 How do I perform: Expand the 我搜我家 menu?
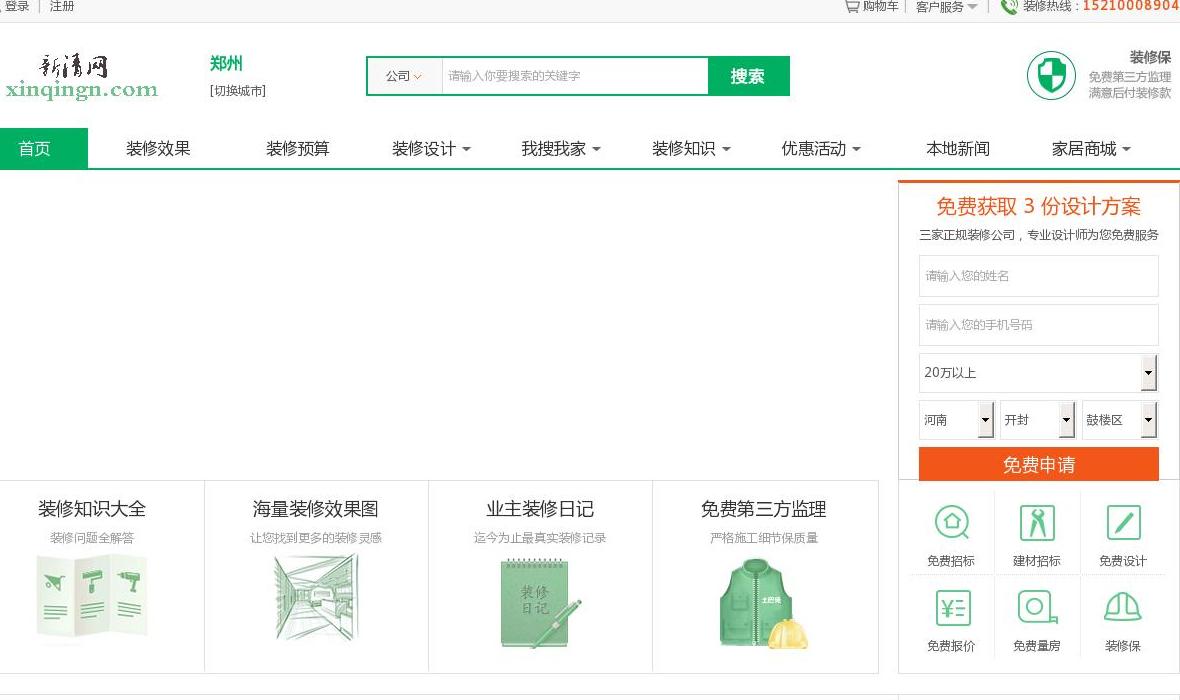(x=561, y=149)
